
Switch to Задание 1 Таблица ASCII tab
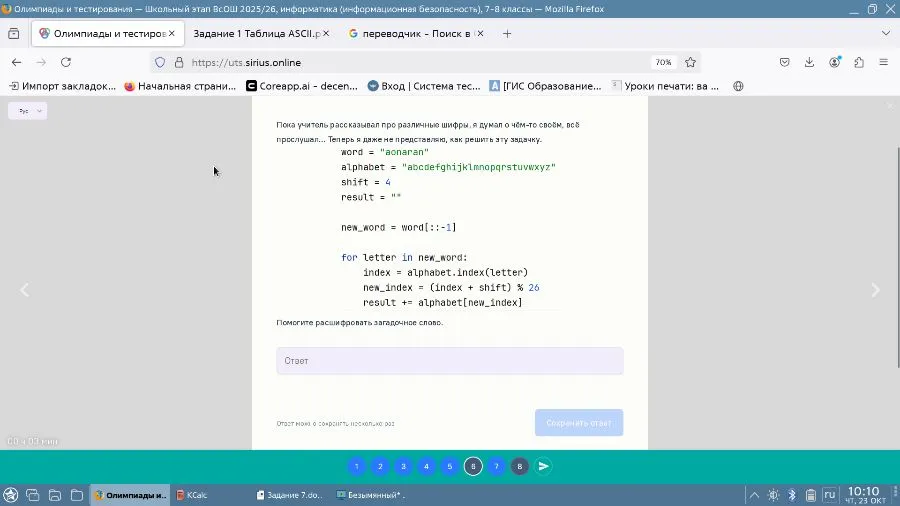click(256, 34)
